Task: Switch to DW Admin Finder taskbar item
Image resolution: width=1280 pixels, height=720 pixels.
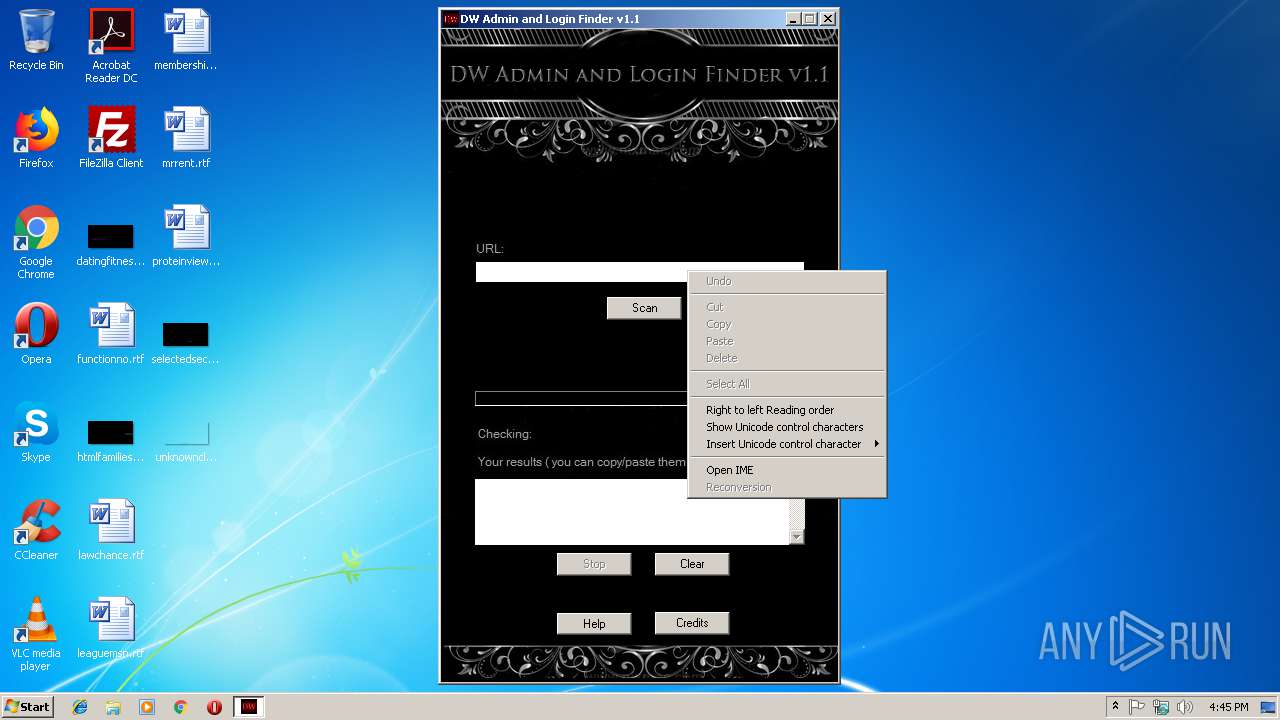Action: coord(248,707)
